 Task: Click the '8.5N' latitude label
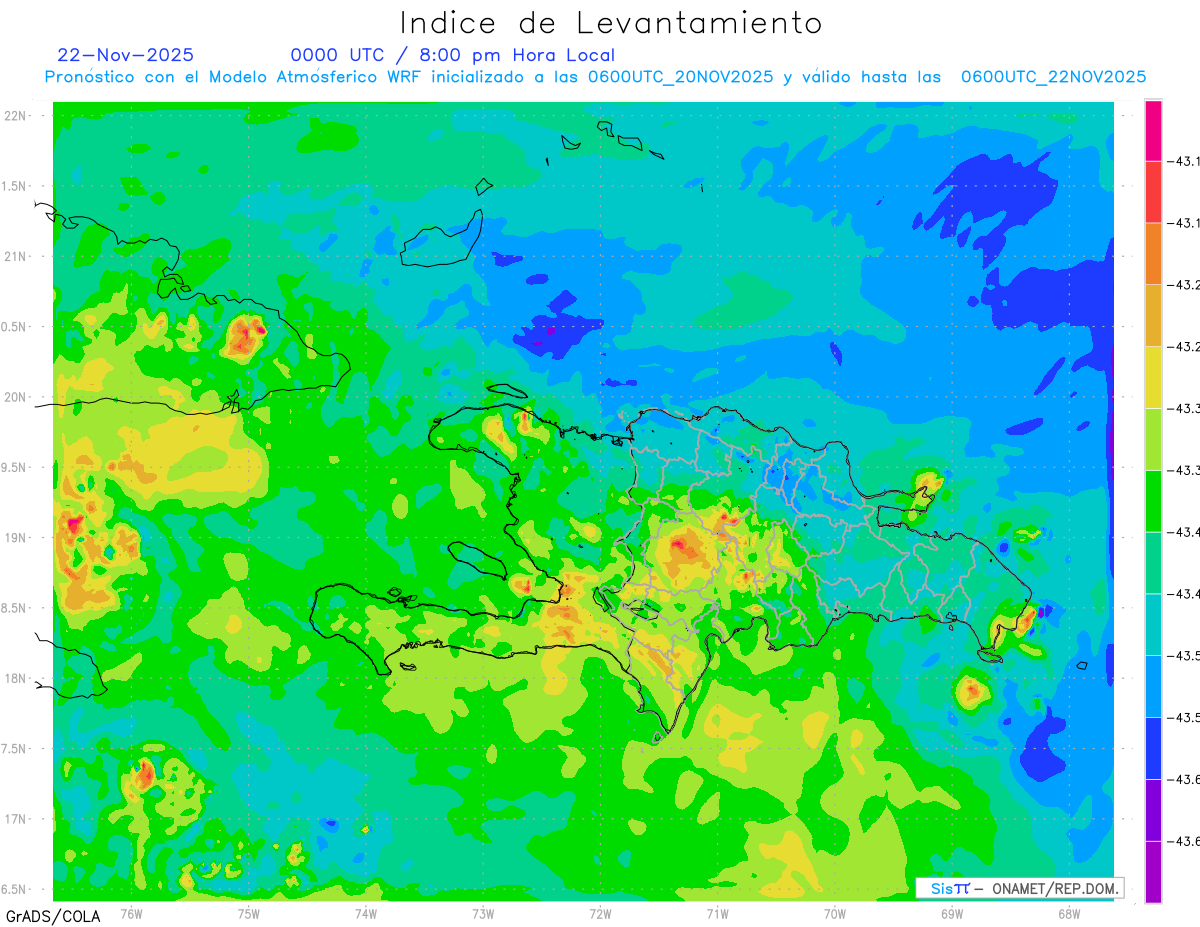(15, 608)
